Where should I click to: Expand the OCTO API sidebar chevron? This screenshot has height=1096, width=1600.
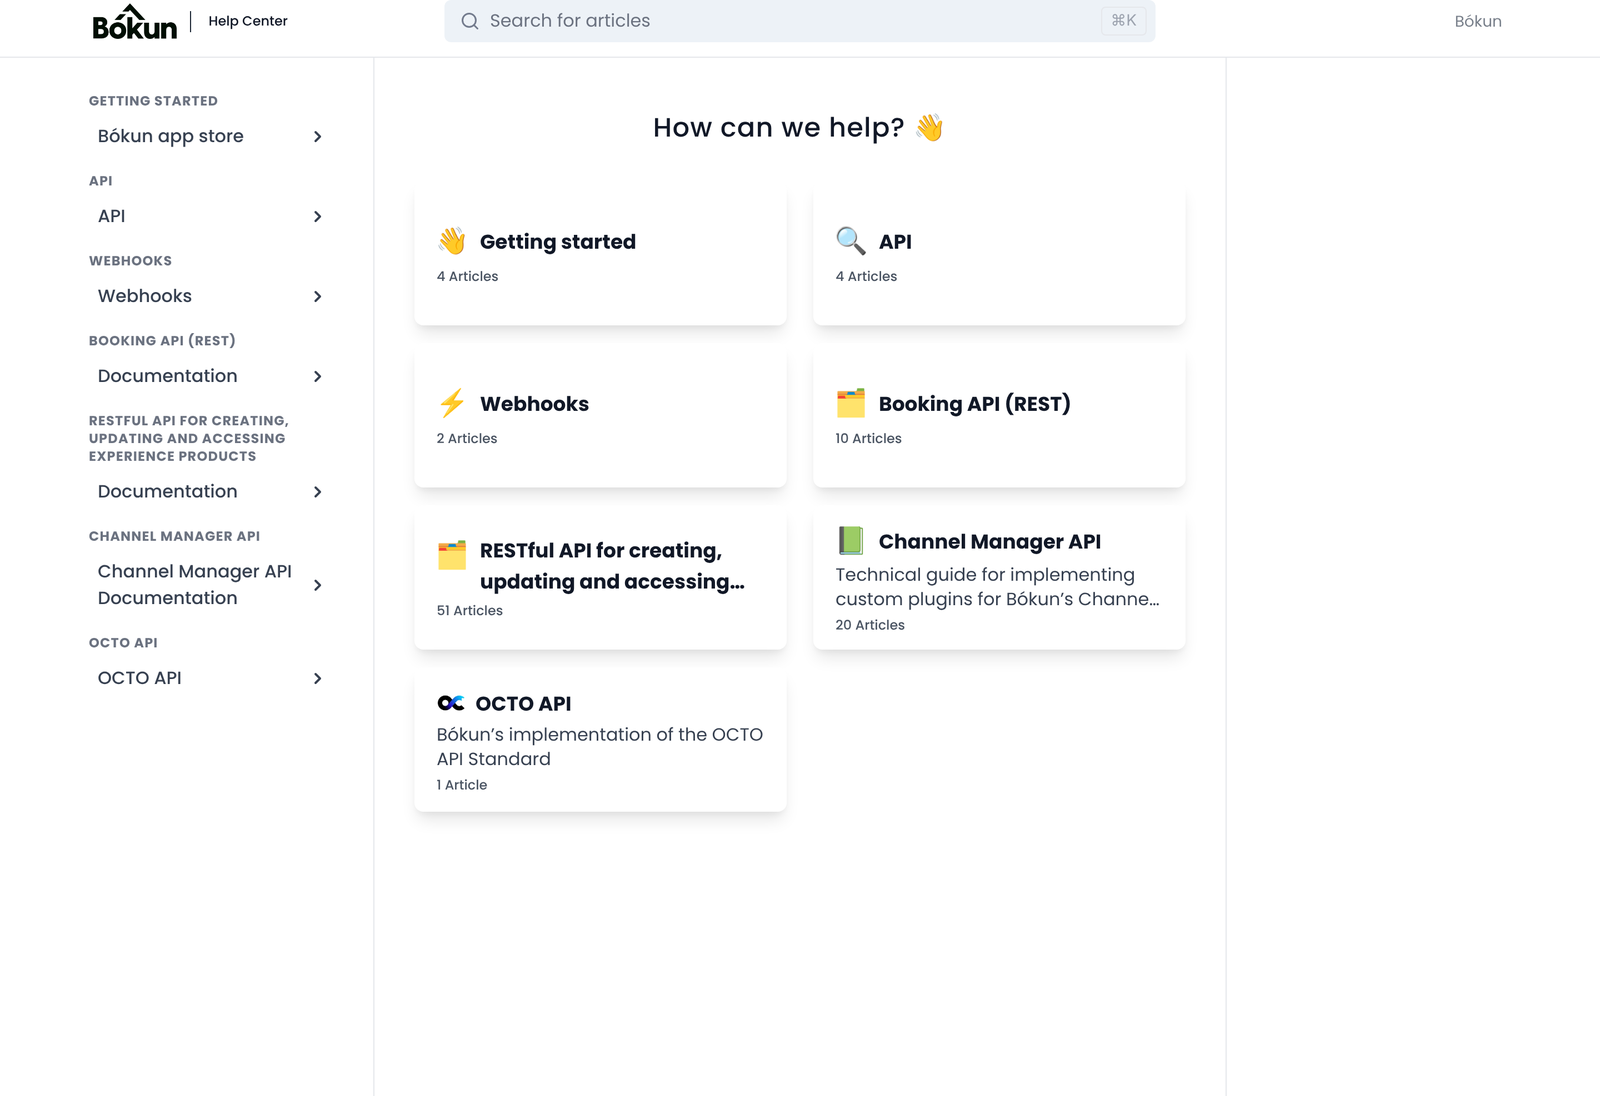pyautogui.click(x=318, y=679)
